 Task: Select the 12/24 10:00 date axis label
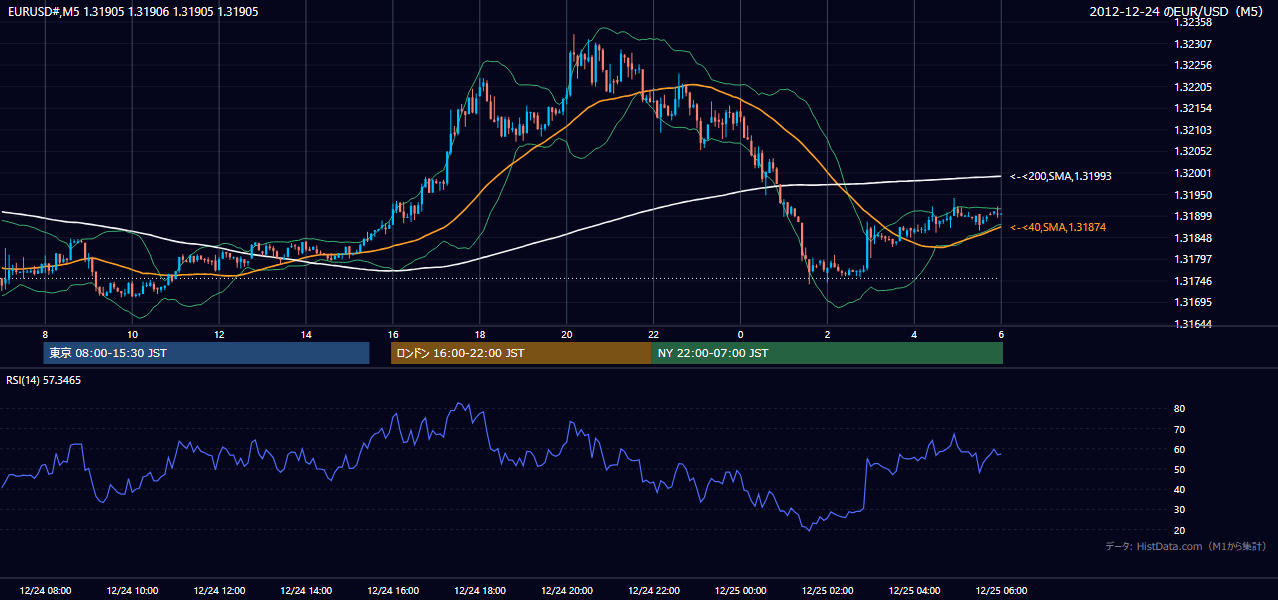[x=132, y=590]
